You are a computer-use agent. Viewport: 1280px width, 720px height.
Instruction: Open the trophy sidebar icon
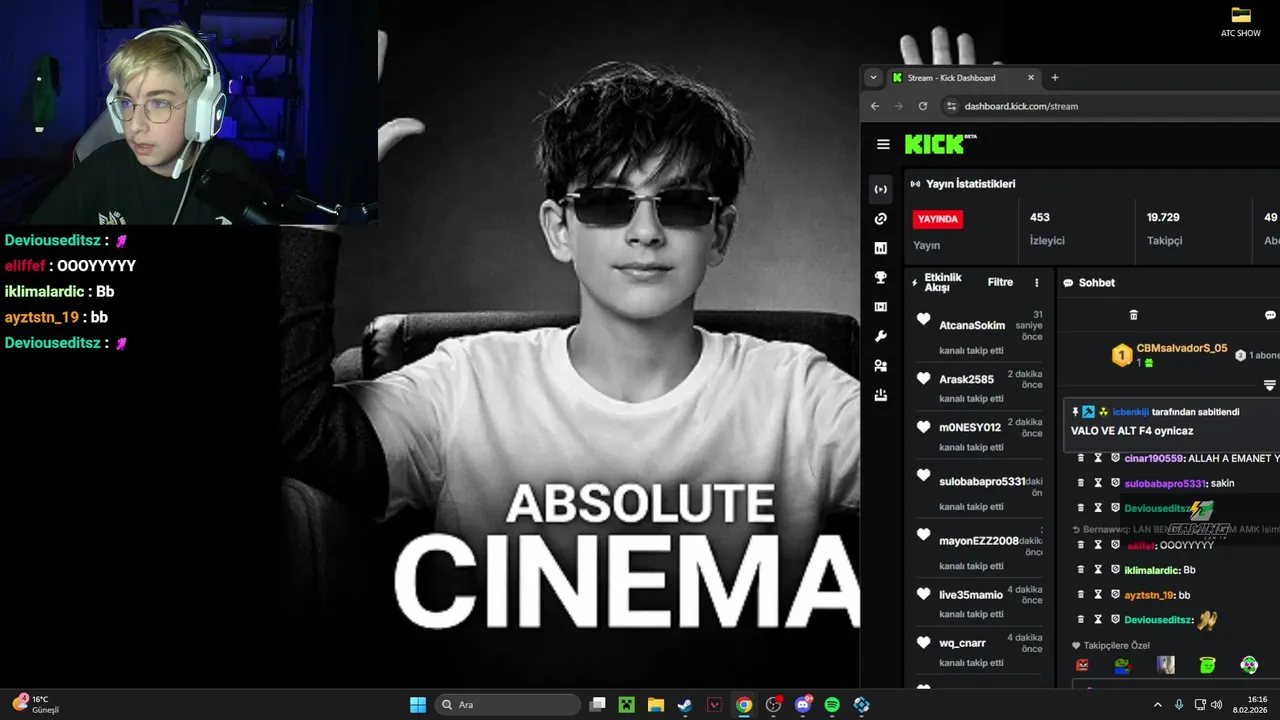coord(881,277)
